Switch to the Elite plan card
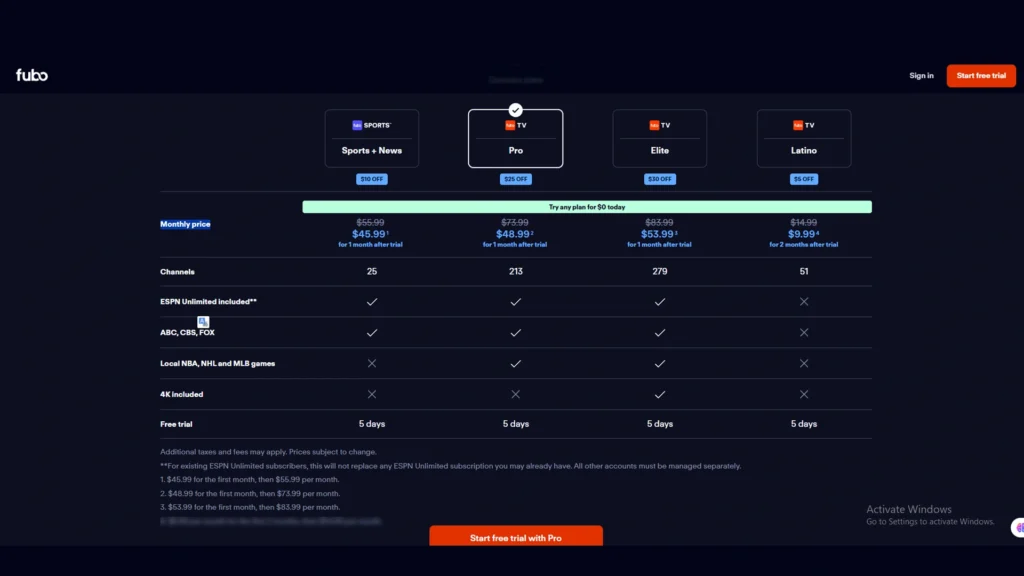Viewport: 1024px width, 576px height. pos(659,138)
